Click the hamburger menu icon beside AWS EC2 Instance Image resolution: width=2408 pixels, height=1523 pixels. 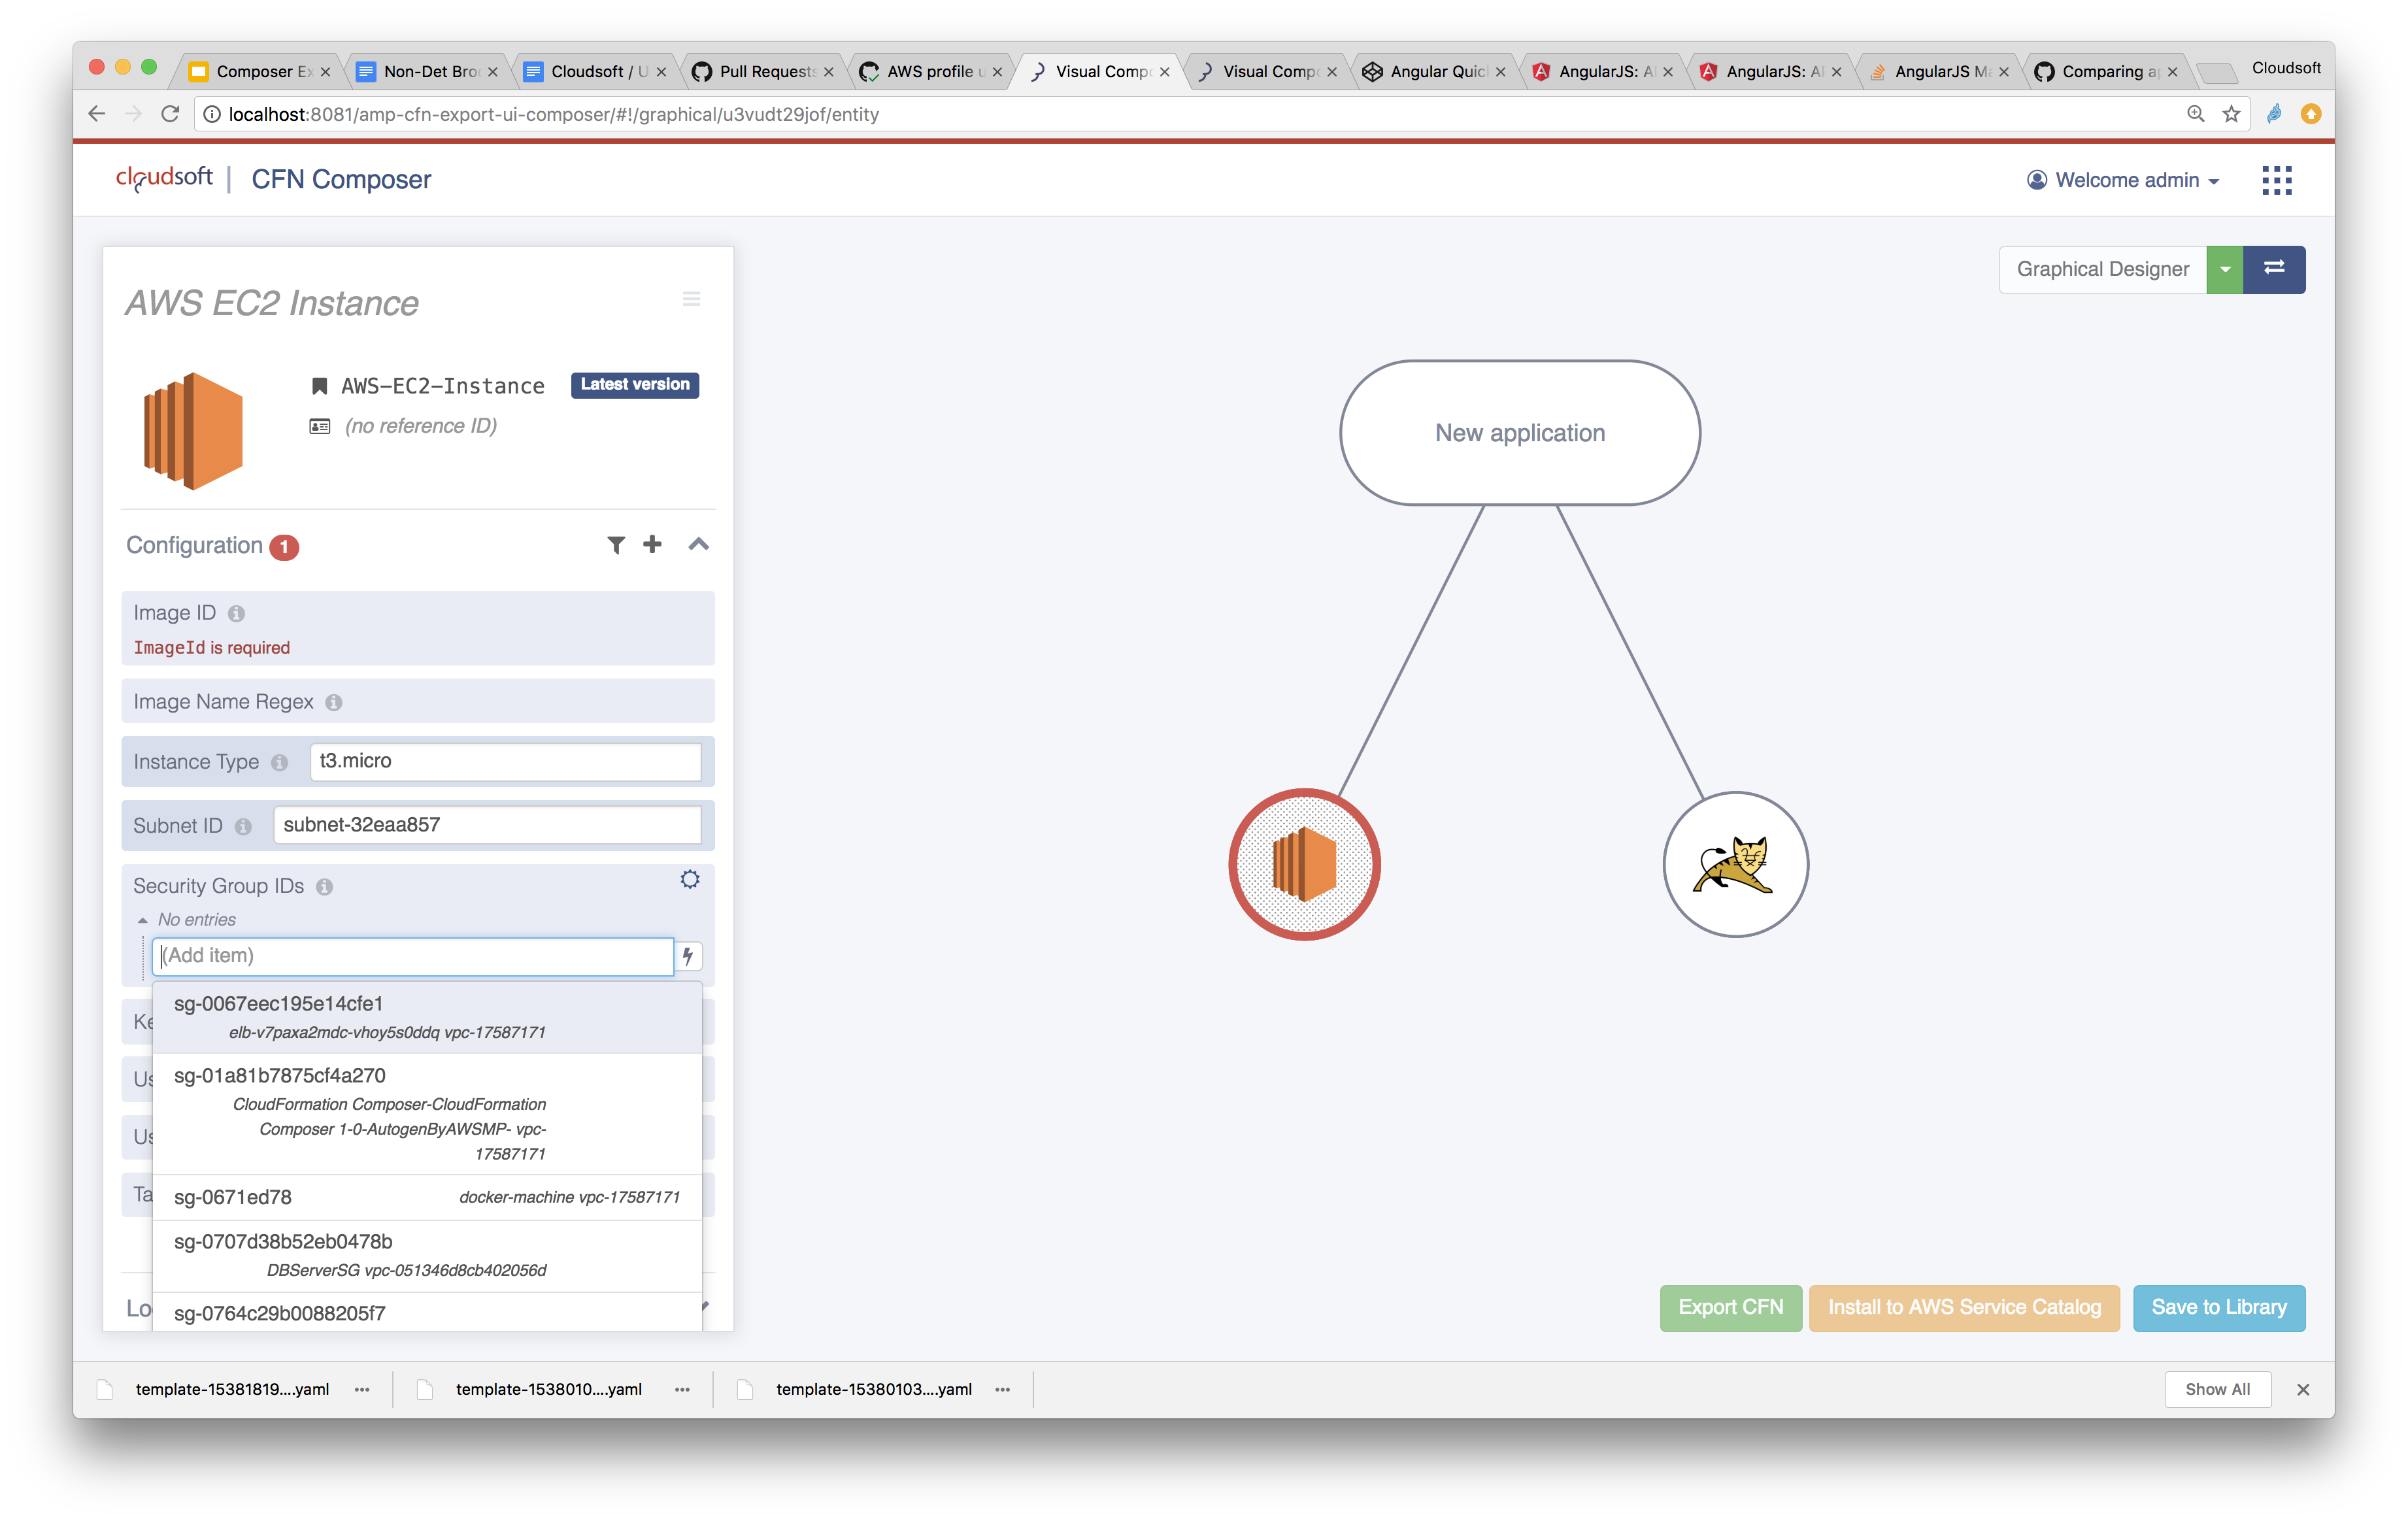point(691,299)
